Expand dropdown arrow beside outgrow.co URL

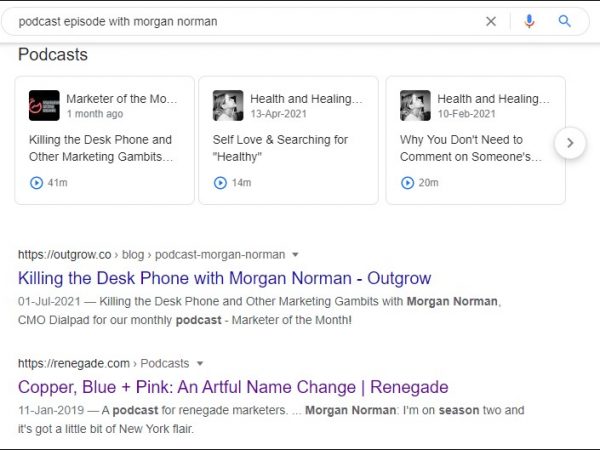(x=295, y=255)
